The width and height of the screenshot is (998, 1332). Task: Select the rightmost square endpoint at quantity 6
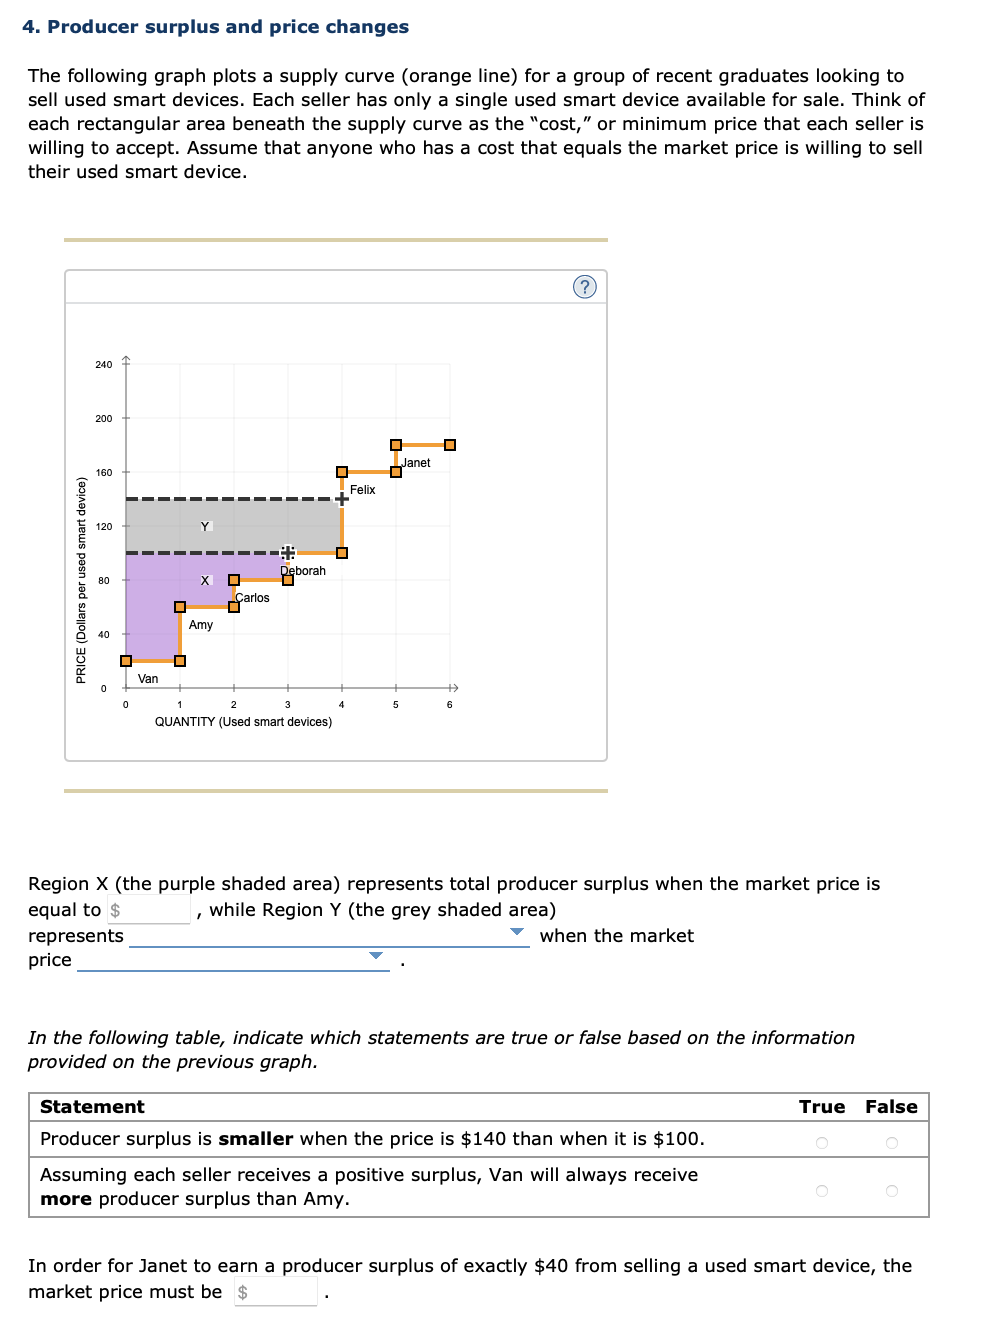(449, 443)
